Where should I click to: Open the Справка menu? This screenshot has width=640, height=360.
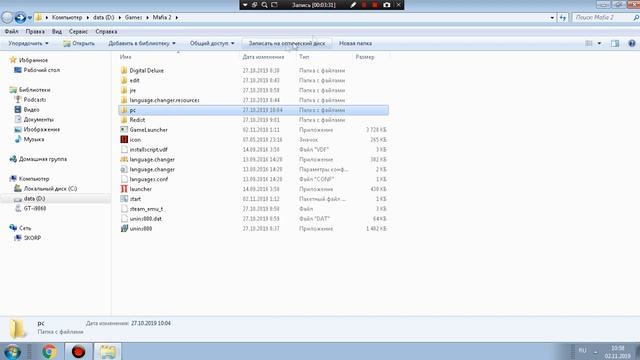(x=106, y=31)
